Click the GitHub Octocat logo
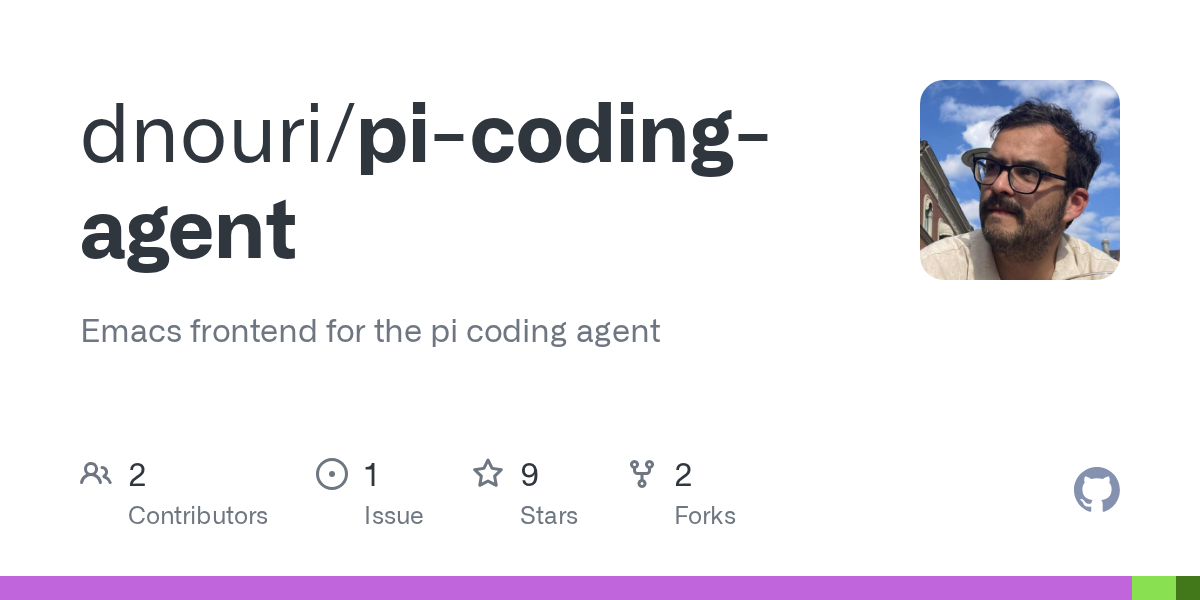Screen dimensions: 1200x600 [1096, 490]
